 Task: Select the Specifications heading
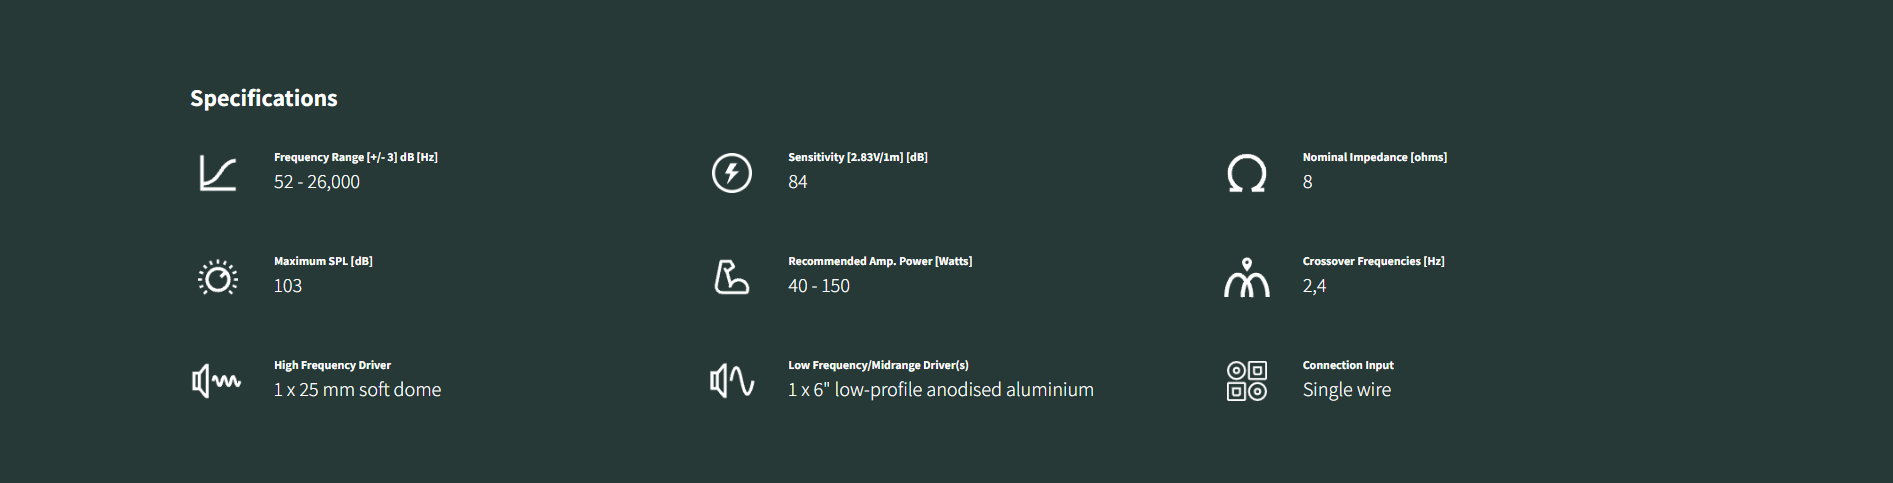tap(264, 98)
